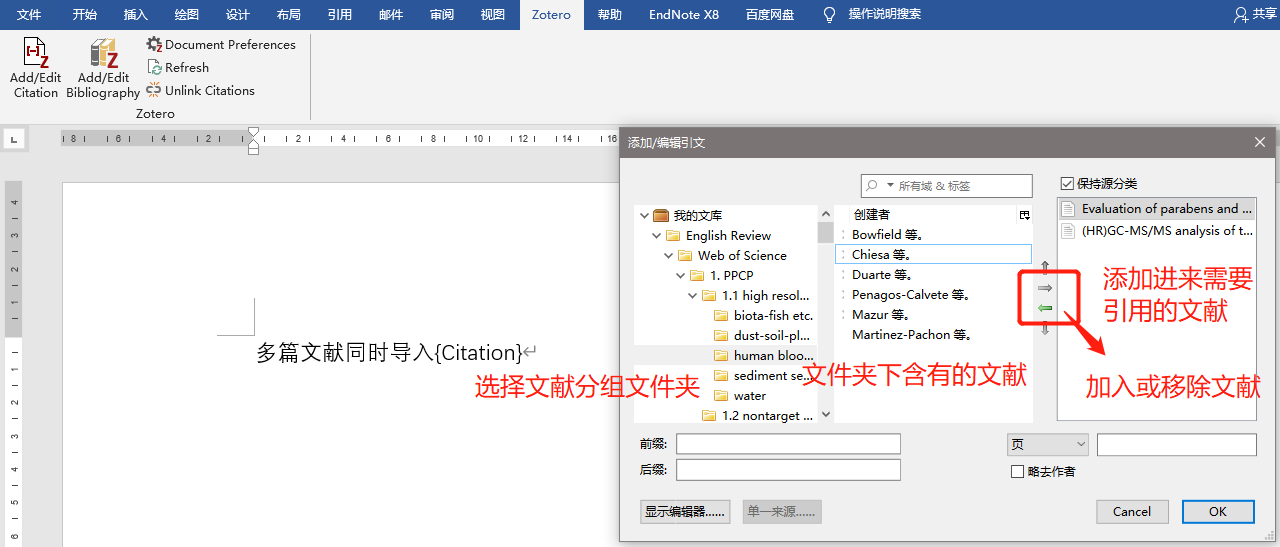1280x547 pixels.
Task: Select the Penagos-Calvete 等。 reference
Action: [933, 295]
